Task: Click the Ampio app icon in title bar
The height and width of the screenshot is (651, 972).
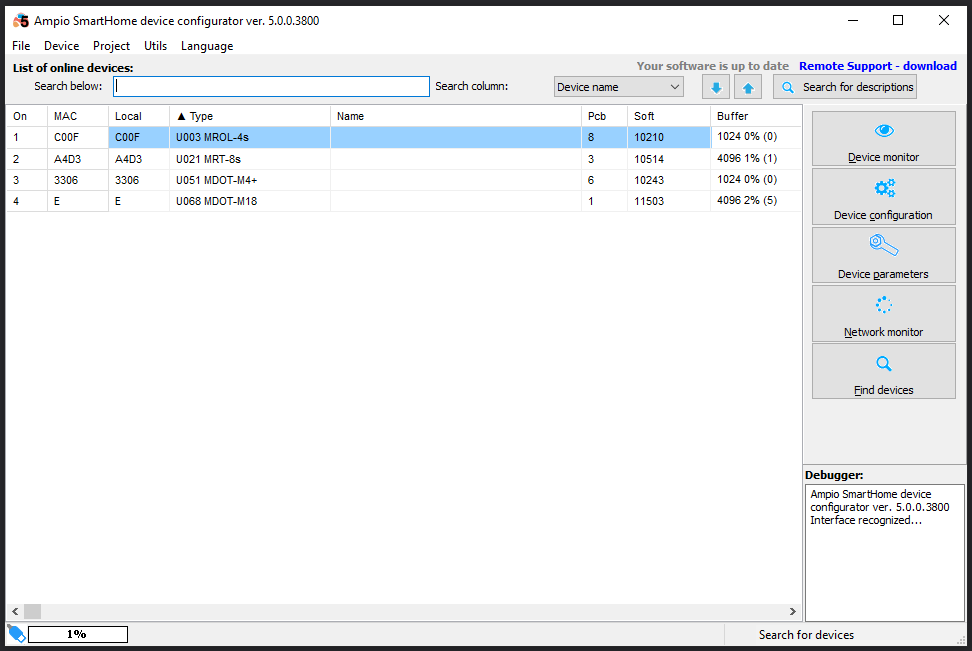Action: [20, 20]
